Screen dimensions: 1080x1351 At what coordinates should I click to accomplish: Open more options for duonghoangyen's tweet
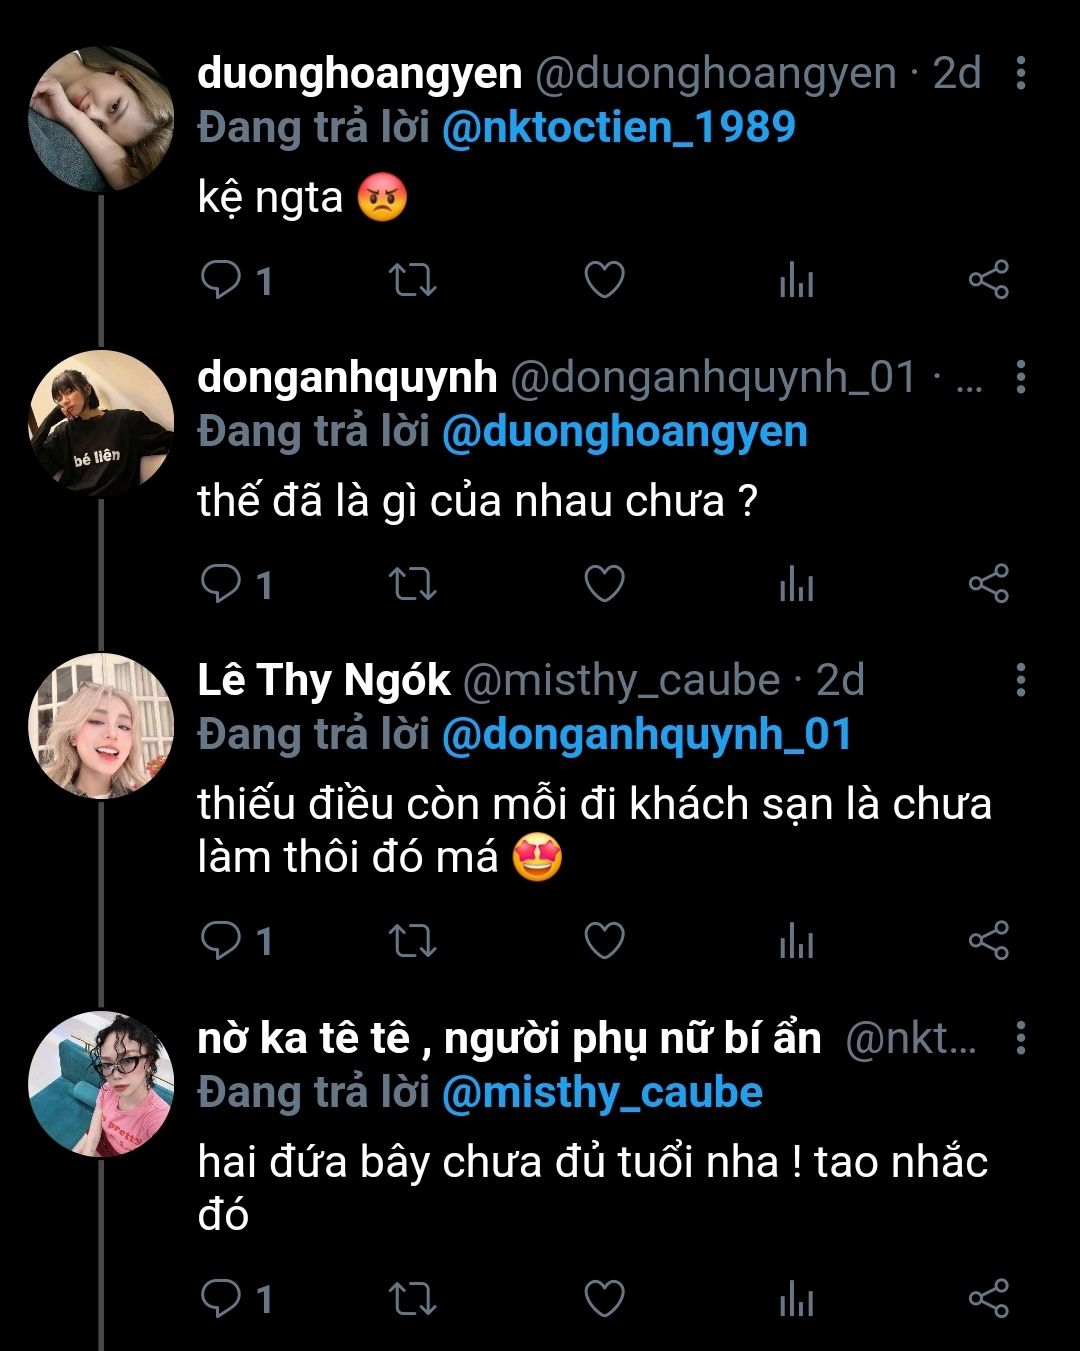[x=1020, y=73]
